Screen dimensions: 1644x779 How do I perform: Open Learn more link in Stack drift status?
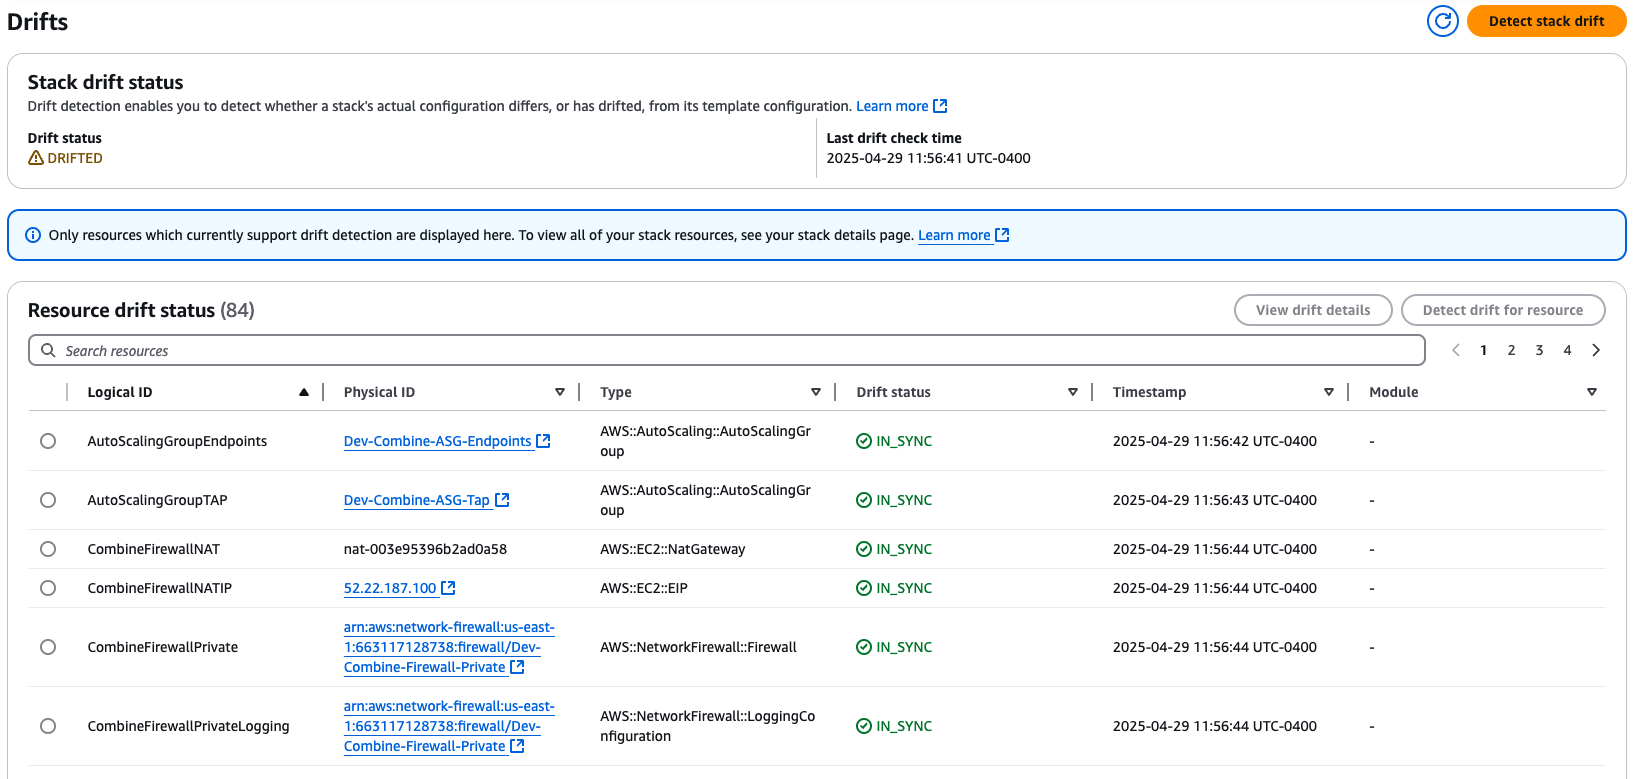(901, 106)
